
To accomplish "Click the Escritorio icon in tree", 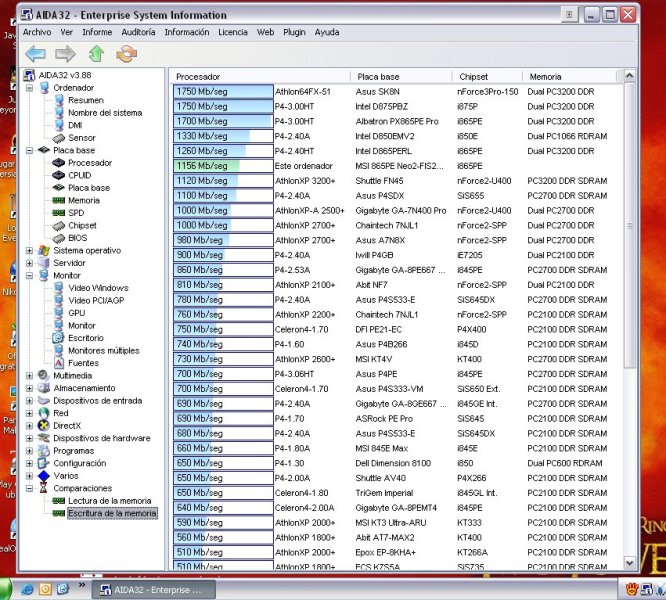I will 58,338.
